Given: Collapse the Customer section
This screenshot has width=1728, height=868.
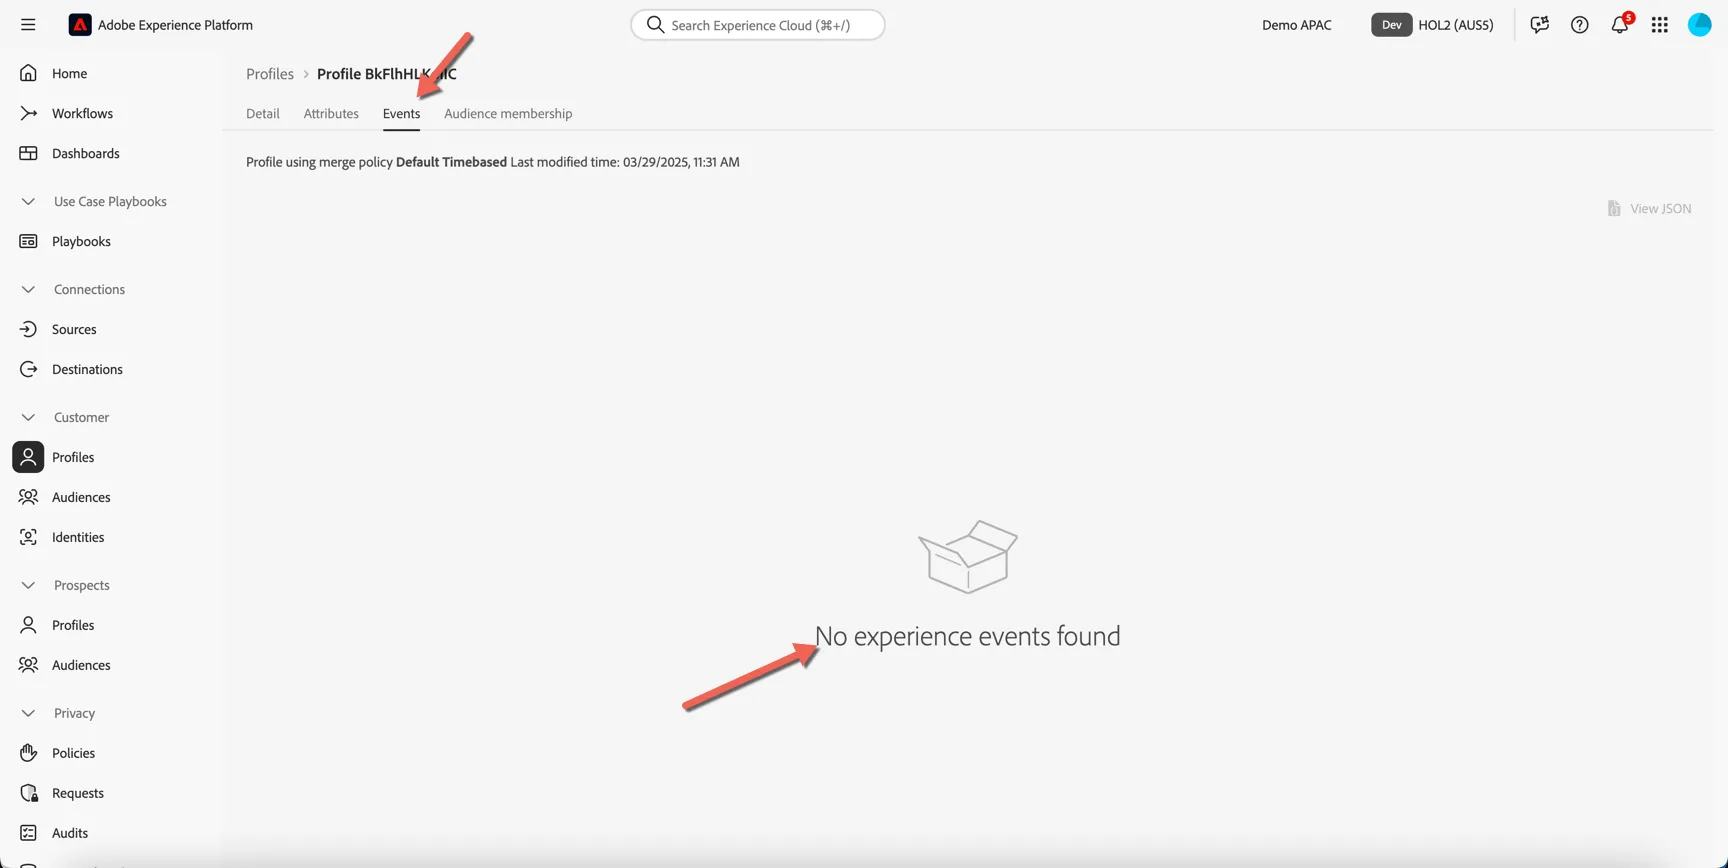Looking at the screenshot, I should 28,417.
